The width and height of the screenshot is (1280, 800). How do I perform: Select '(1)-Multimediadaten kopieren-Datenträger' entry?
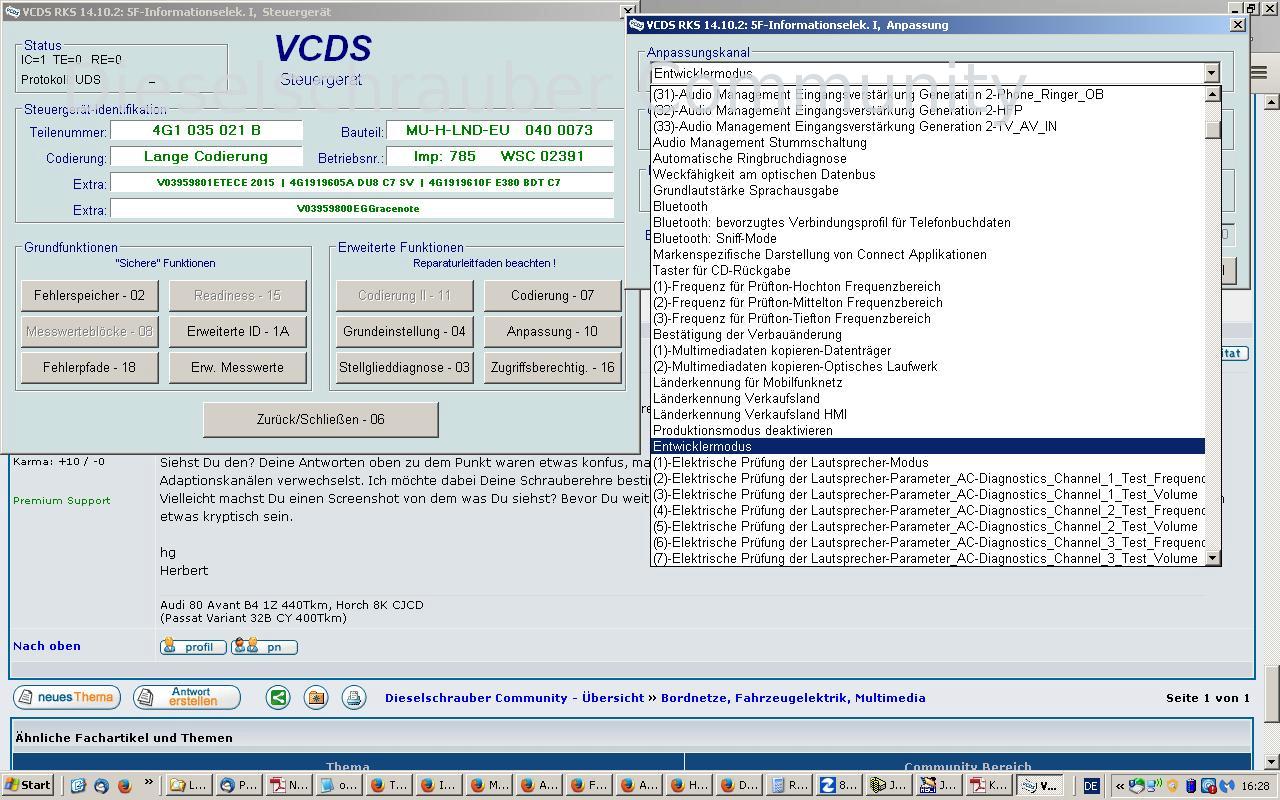[928, 350]
